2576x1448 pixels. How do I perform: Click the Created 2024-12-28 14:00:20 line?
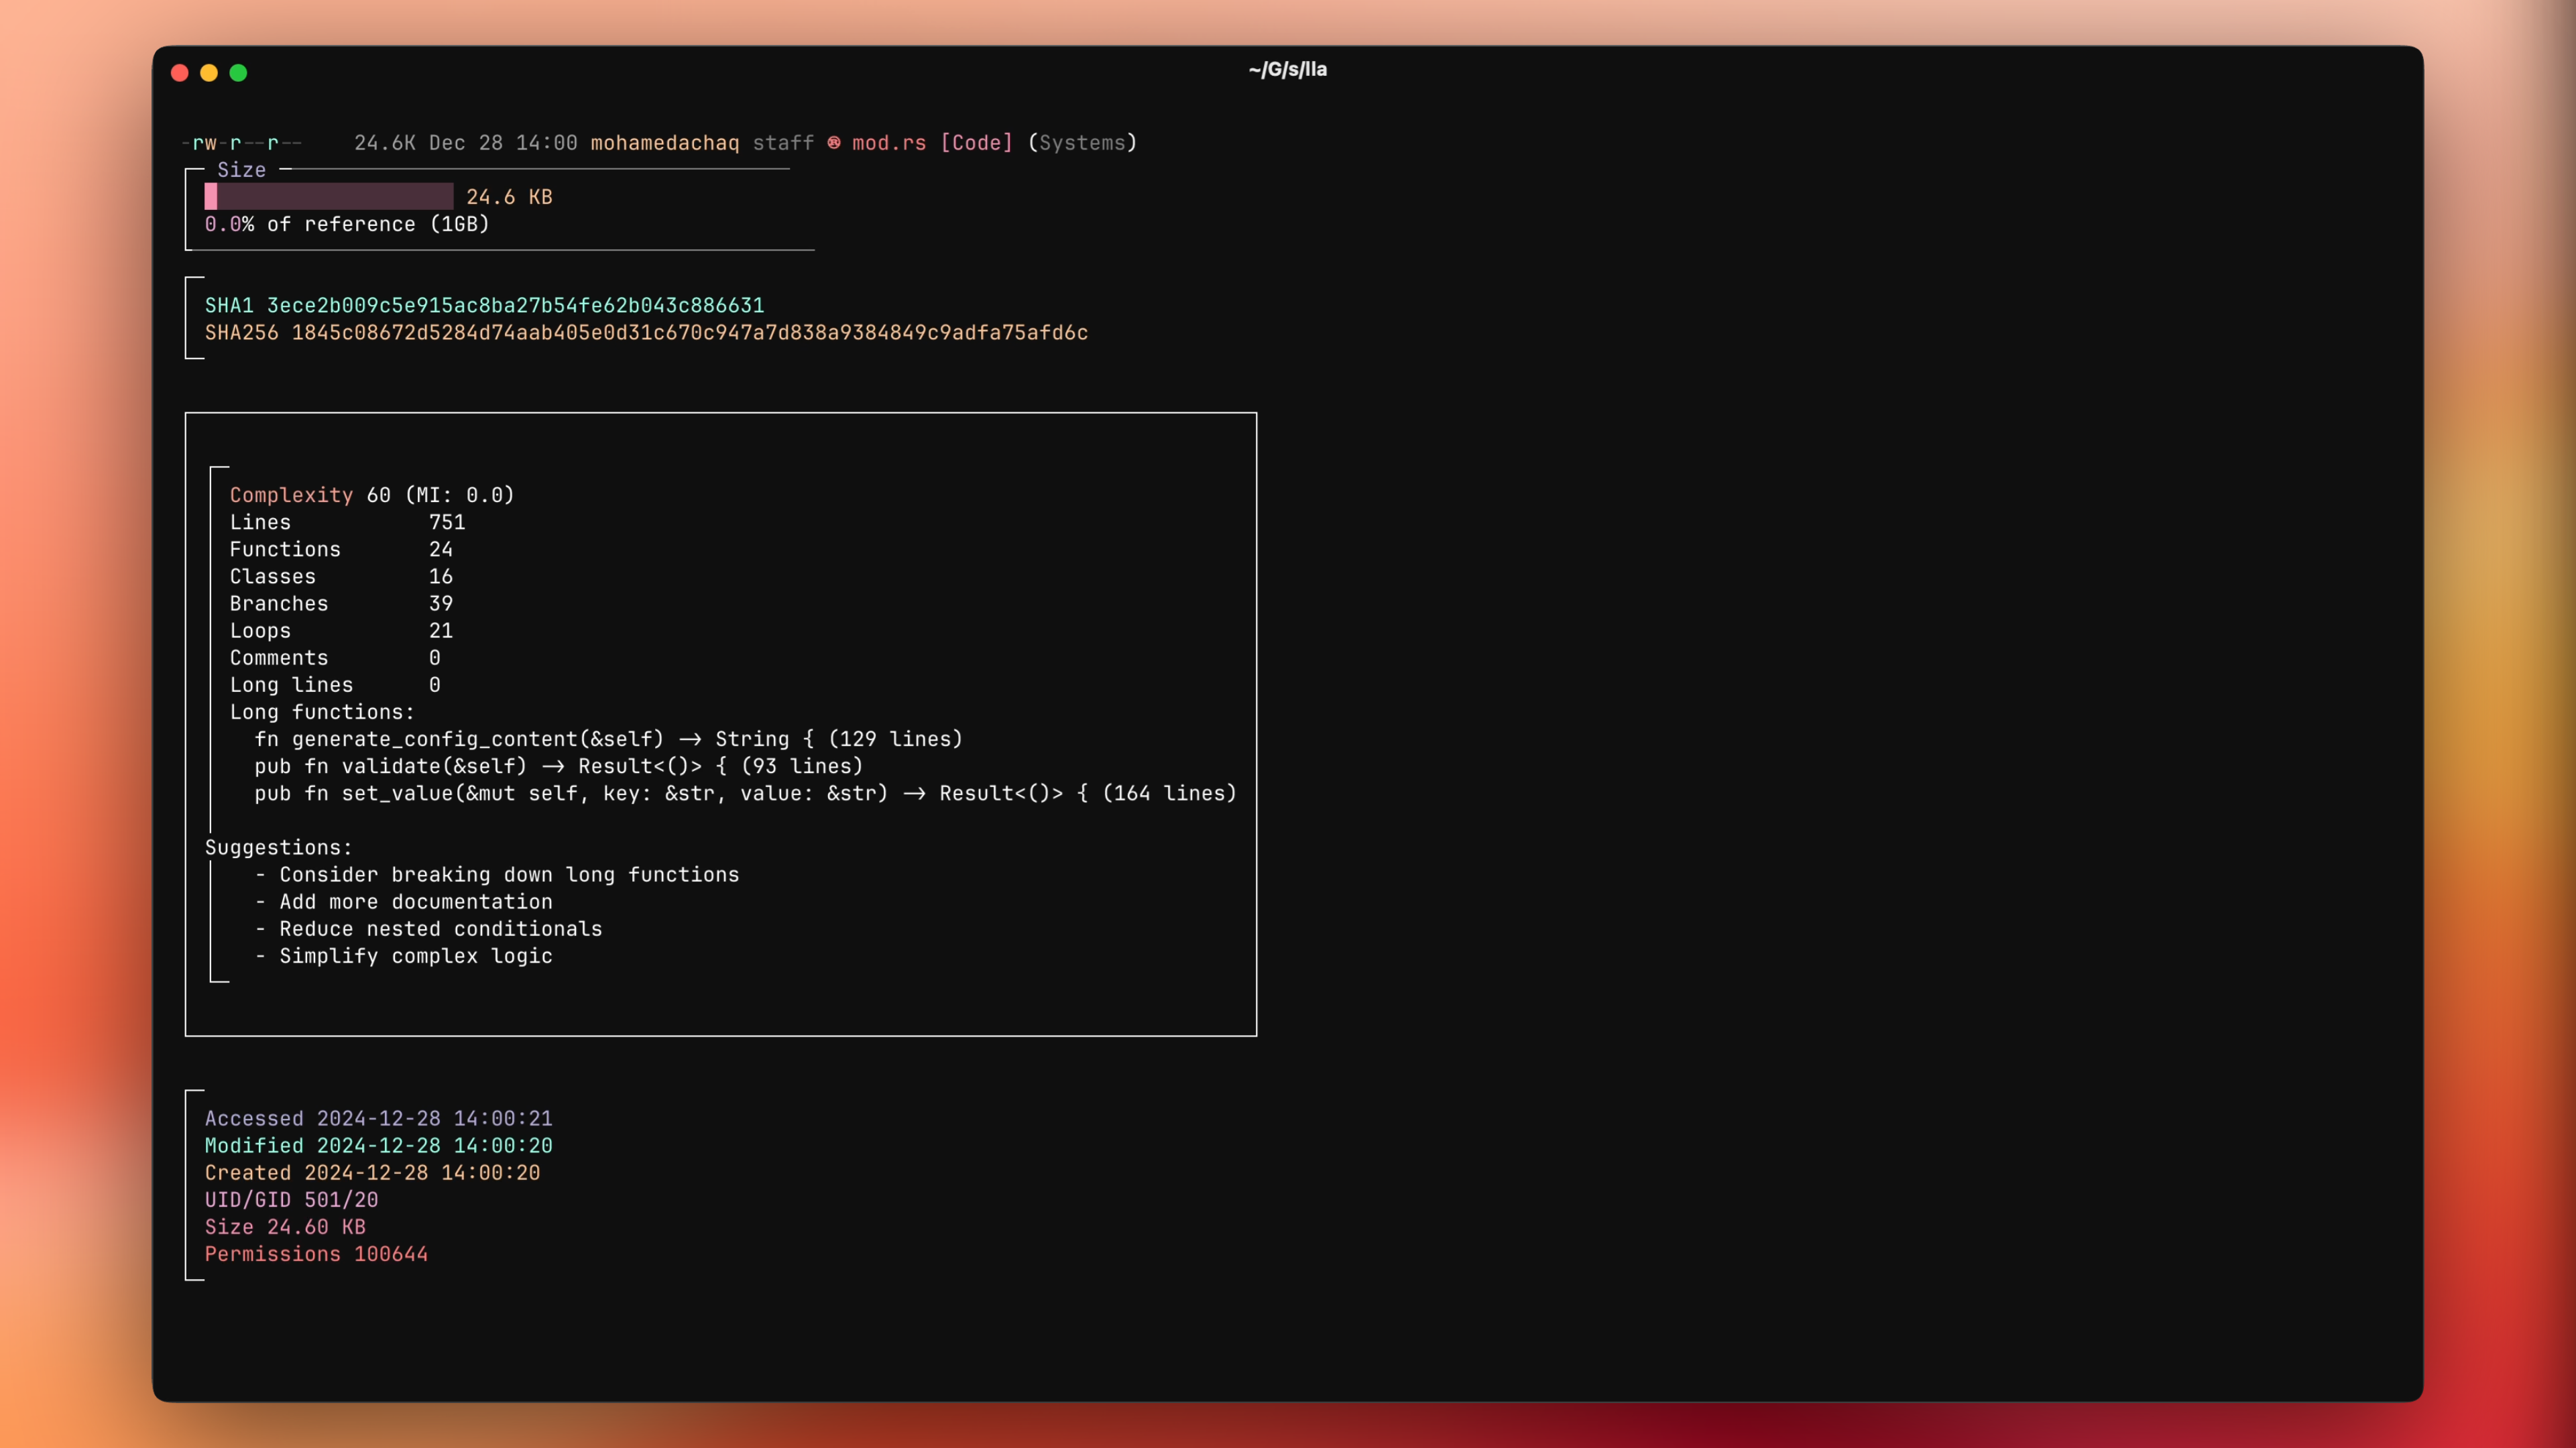pyautogui.click(x=372, y=1172)
